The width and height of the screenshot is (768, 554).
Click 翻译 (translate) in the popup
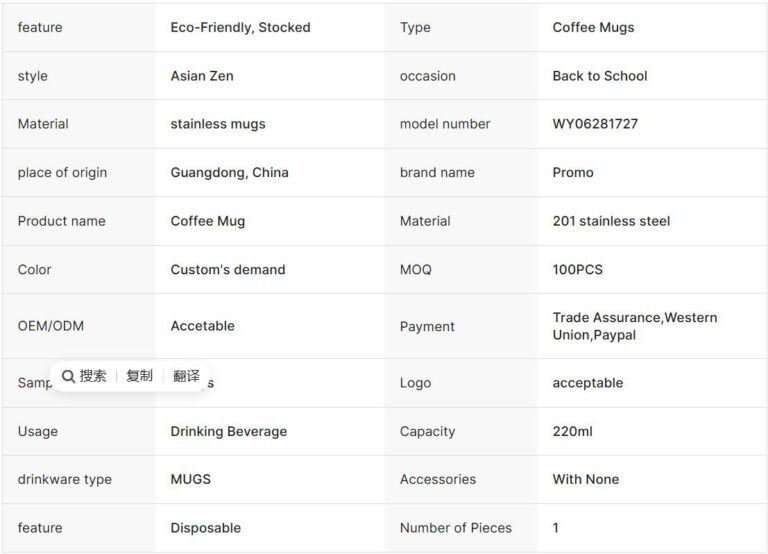tap(186, 377)
